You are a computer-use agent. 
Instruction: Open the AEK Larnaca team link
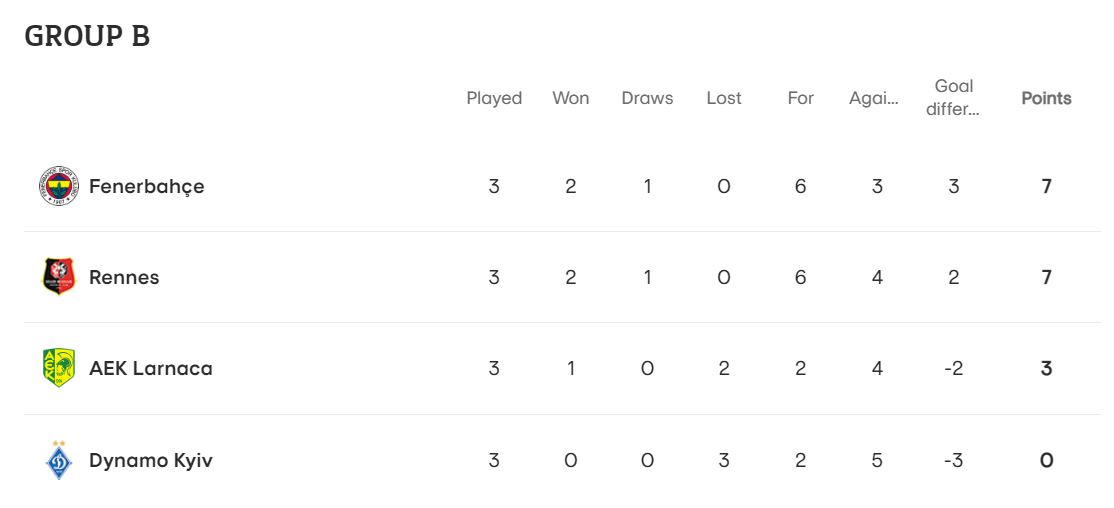click(x=151, y=368)
